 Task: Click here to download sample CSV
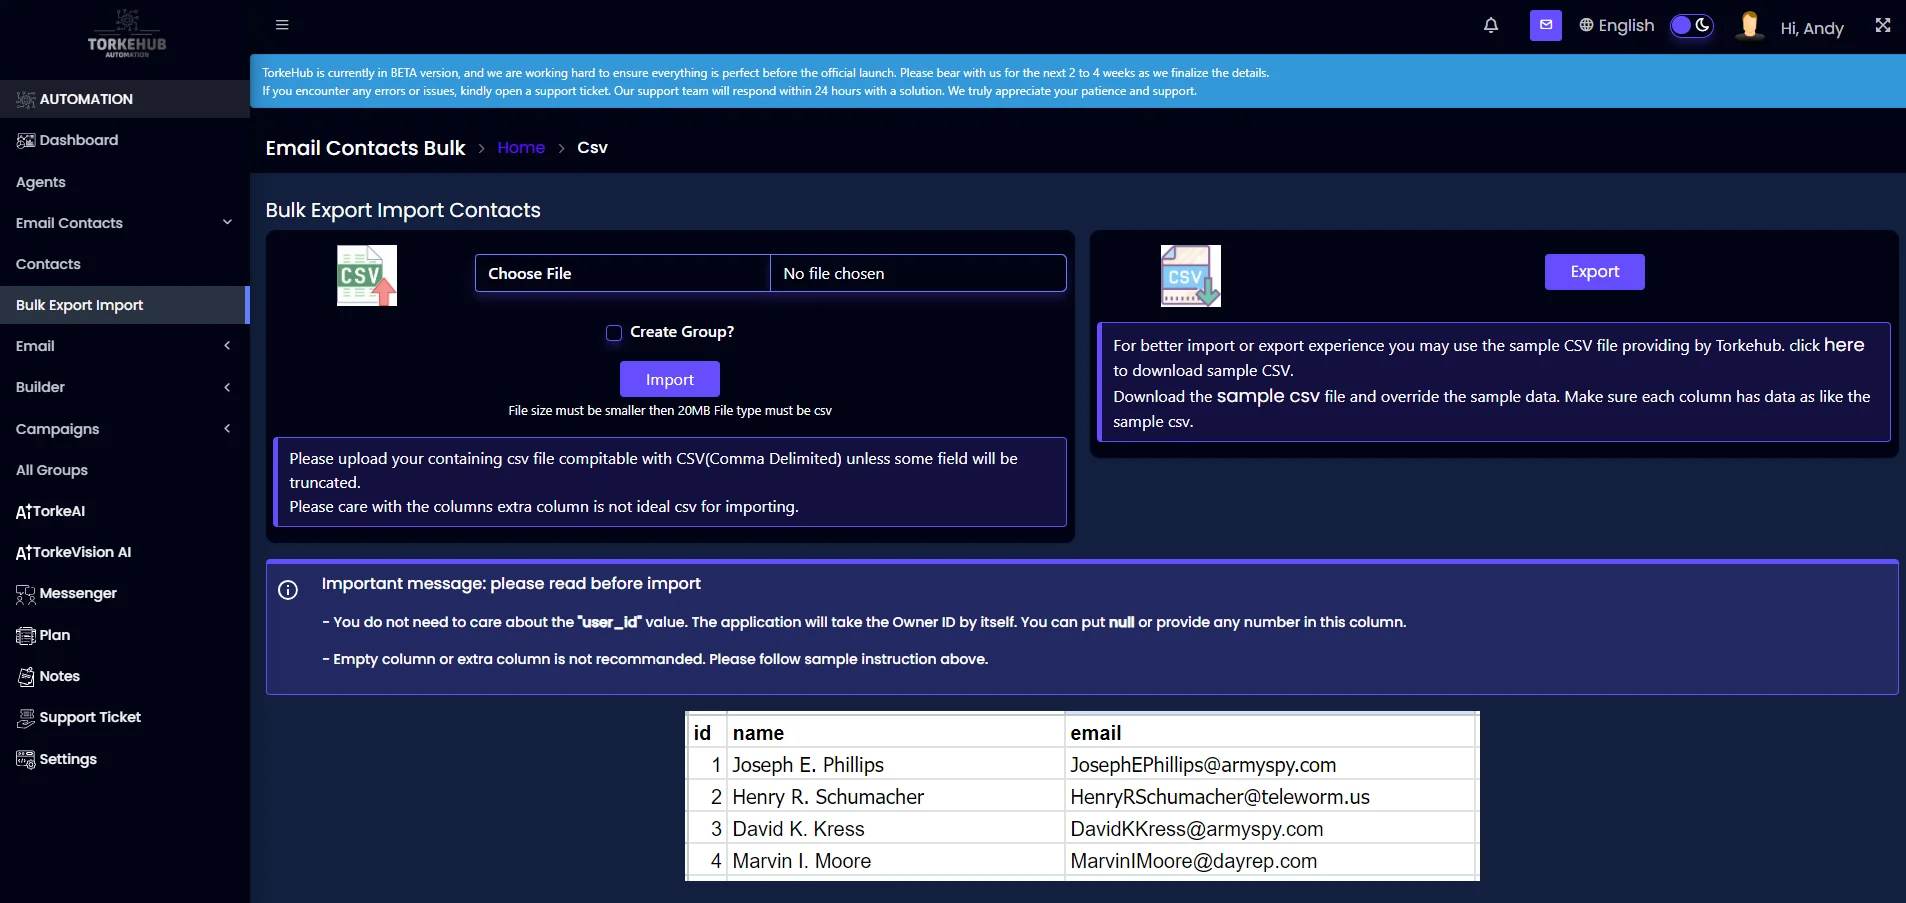coord(1843,345)
